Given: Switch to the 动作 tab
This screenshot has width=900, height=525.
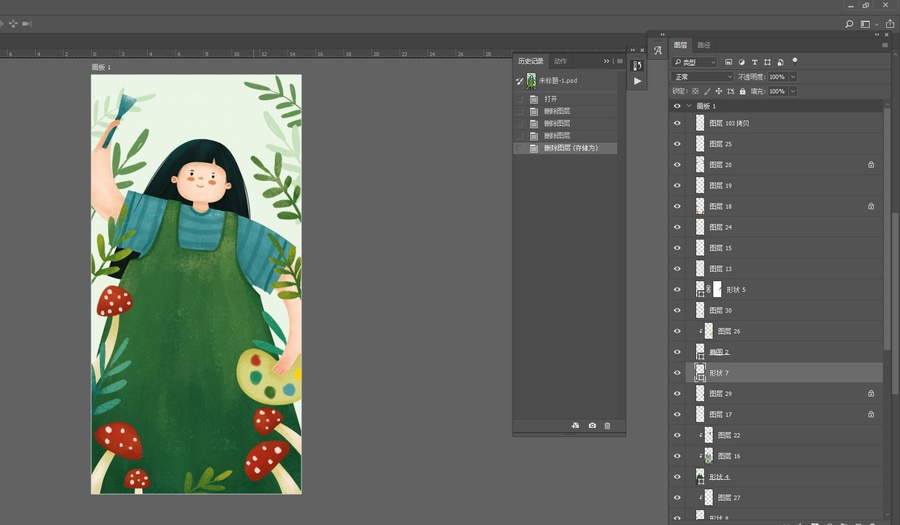Looking at the screenshot, I should coord(561,61).
